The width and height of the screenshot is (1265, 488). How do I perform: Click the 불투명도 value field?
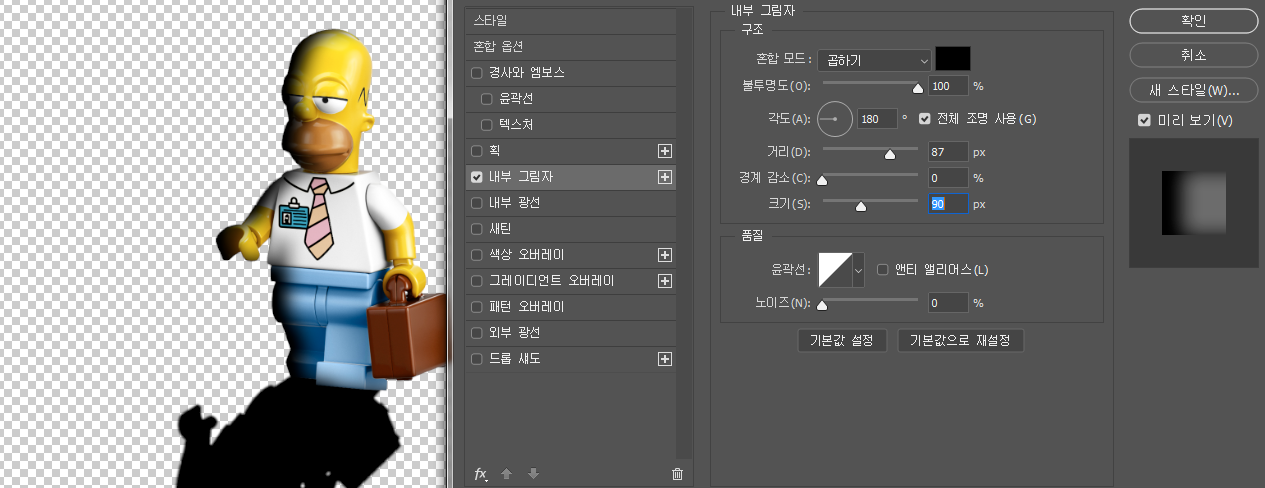949,86
